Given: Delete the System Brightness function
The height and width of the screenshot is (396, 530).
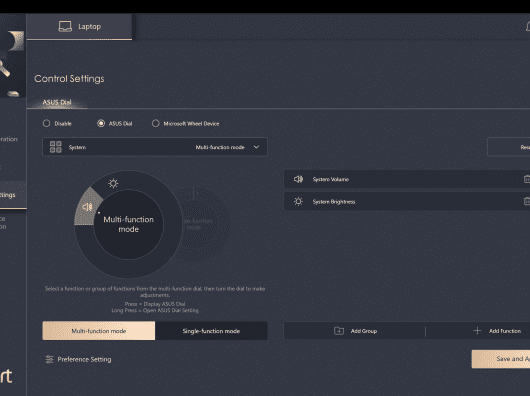Looking at the screenshot, I should tap(527, 202).
